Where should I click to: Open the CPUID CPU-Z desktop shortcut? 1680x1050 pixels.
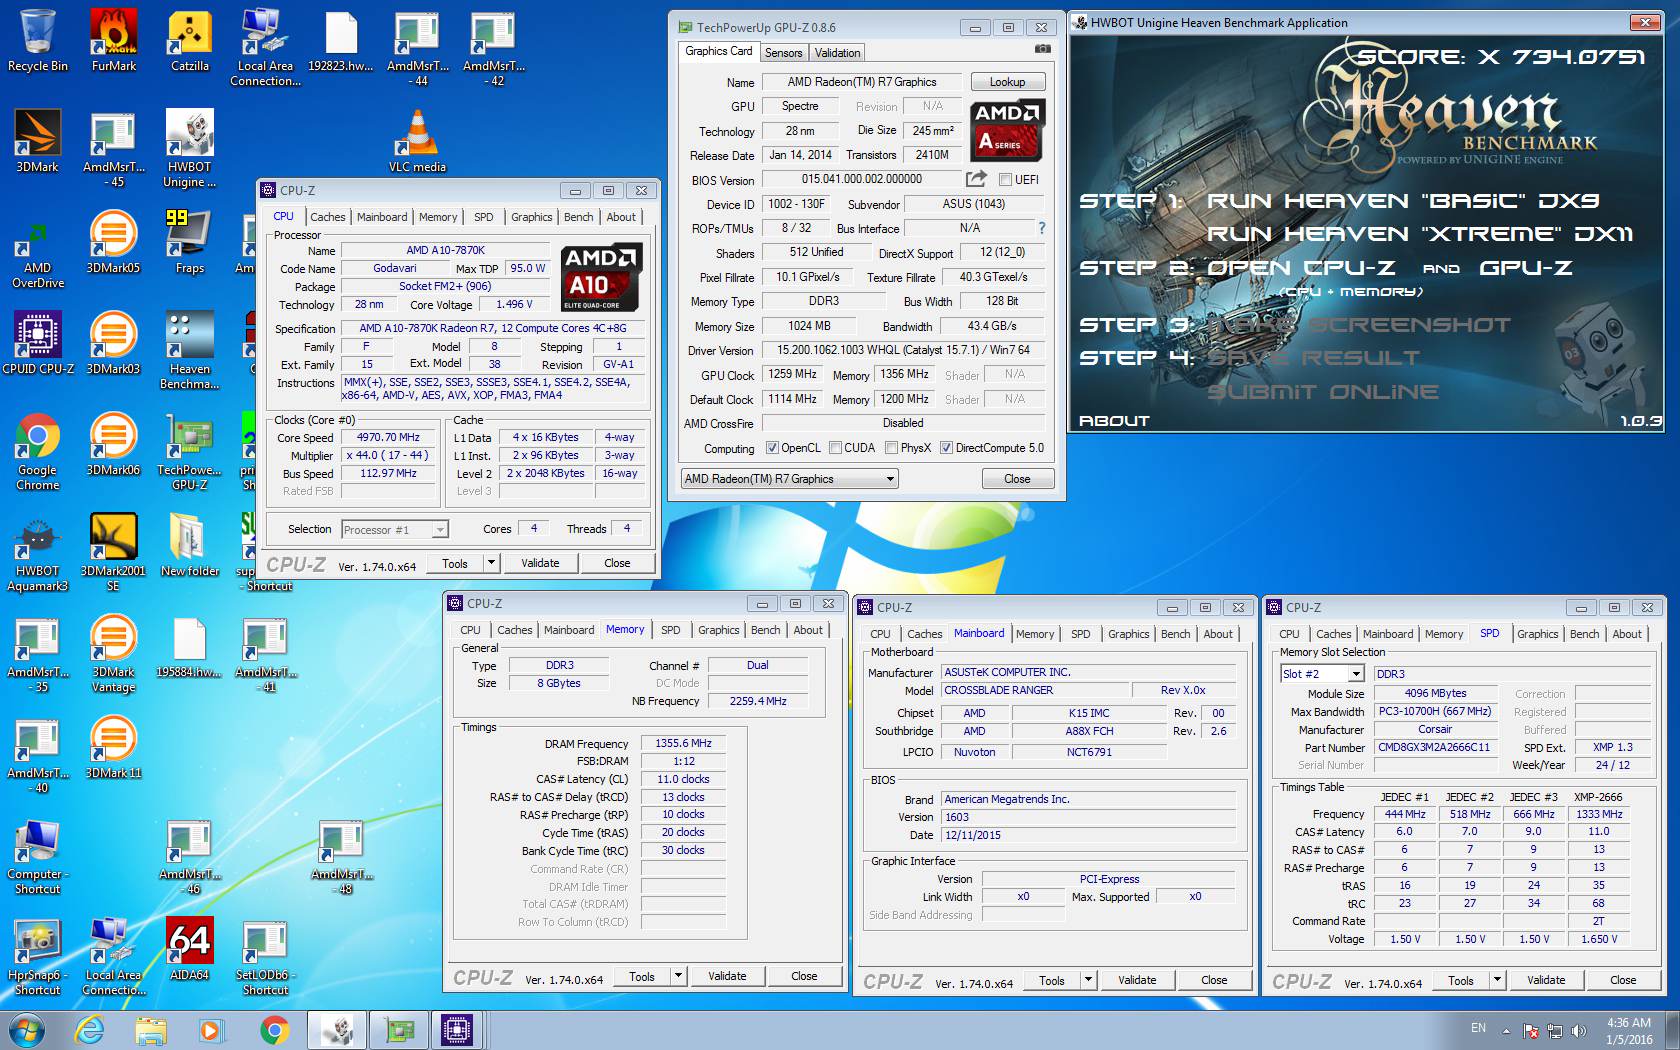tap(38, 343)
